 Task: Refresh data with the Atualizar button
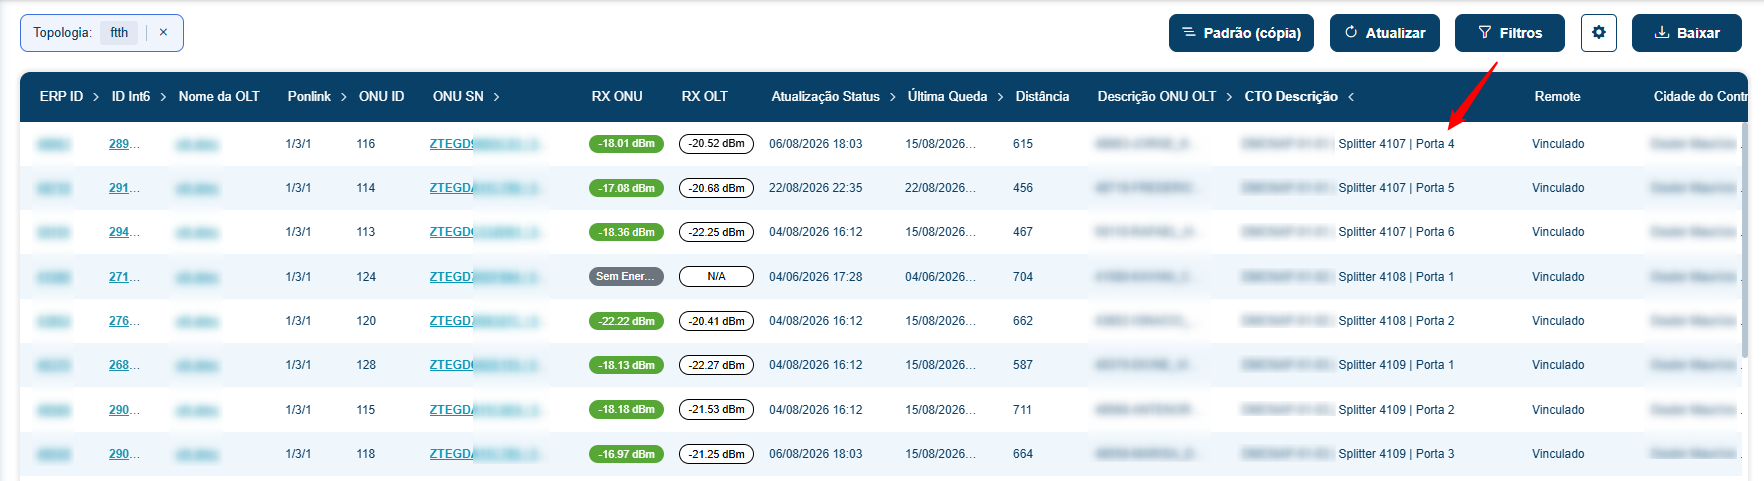(x=1385, y=33)
